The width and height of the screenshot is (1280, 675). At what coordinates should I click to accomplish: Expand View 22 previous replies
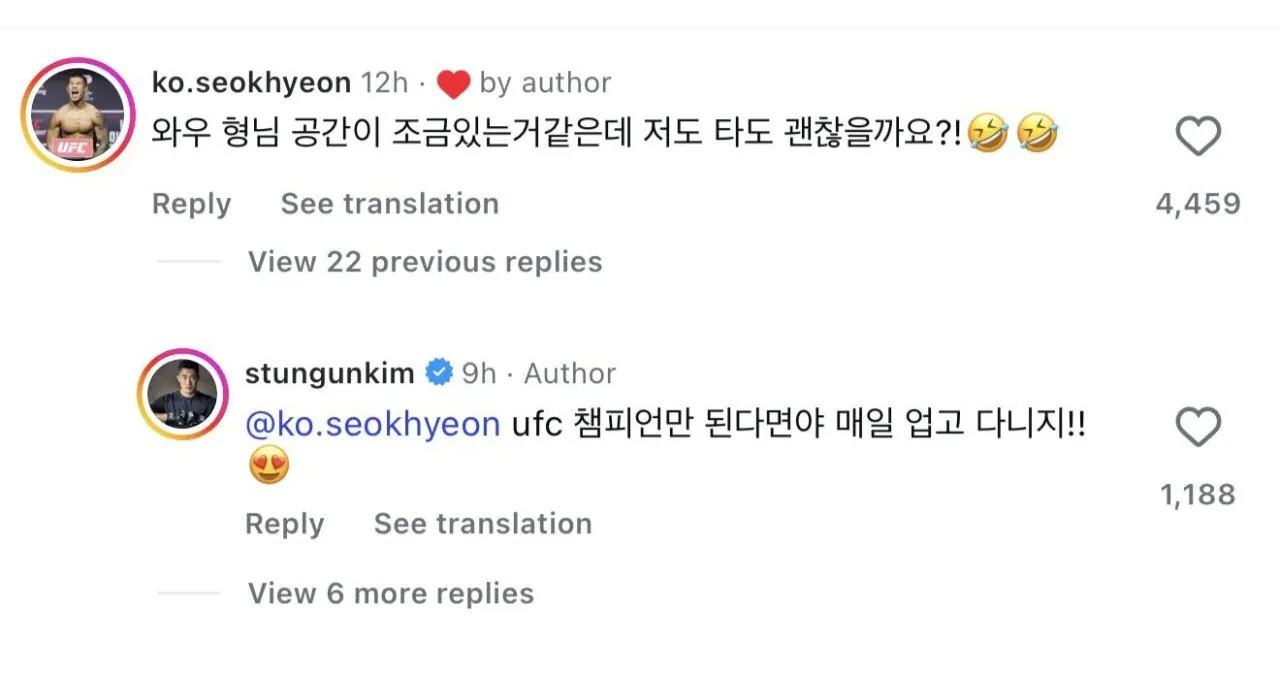[x=425, y=262]
